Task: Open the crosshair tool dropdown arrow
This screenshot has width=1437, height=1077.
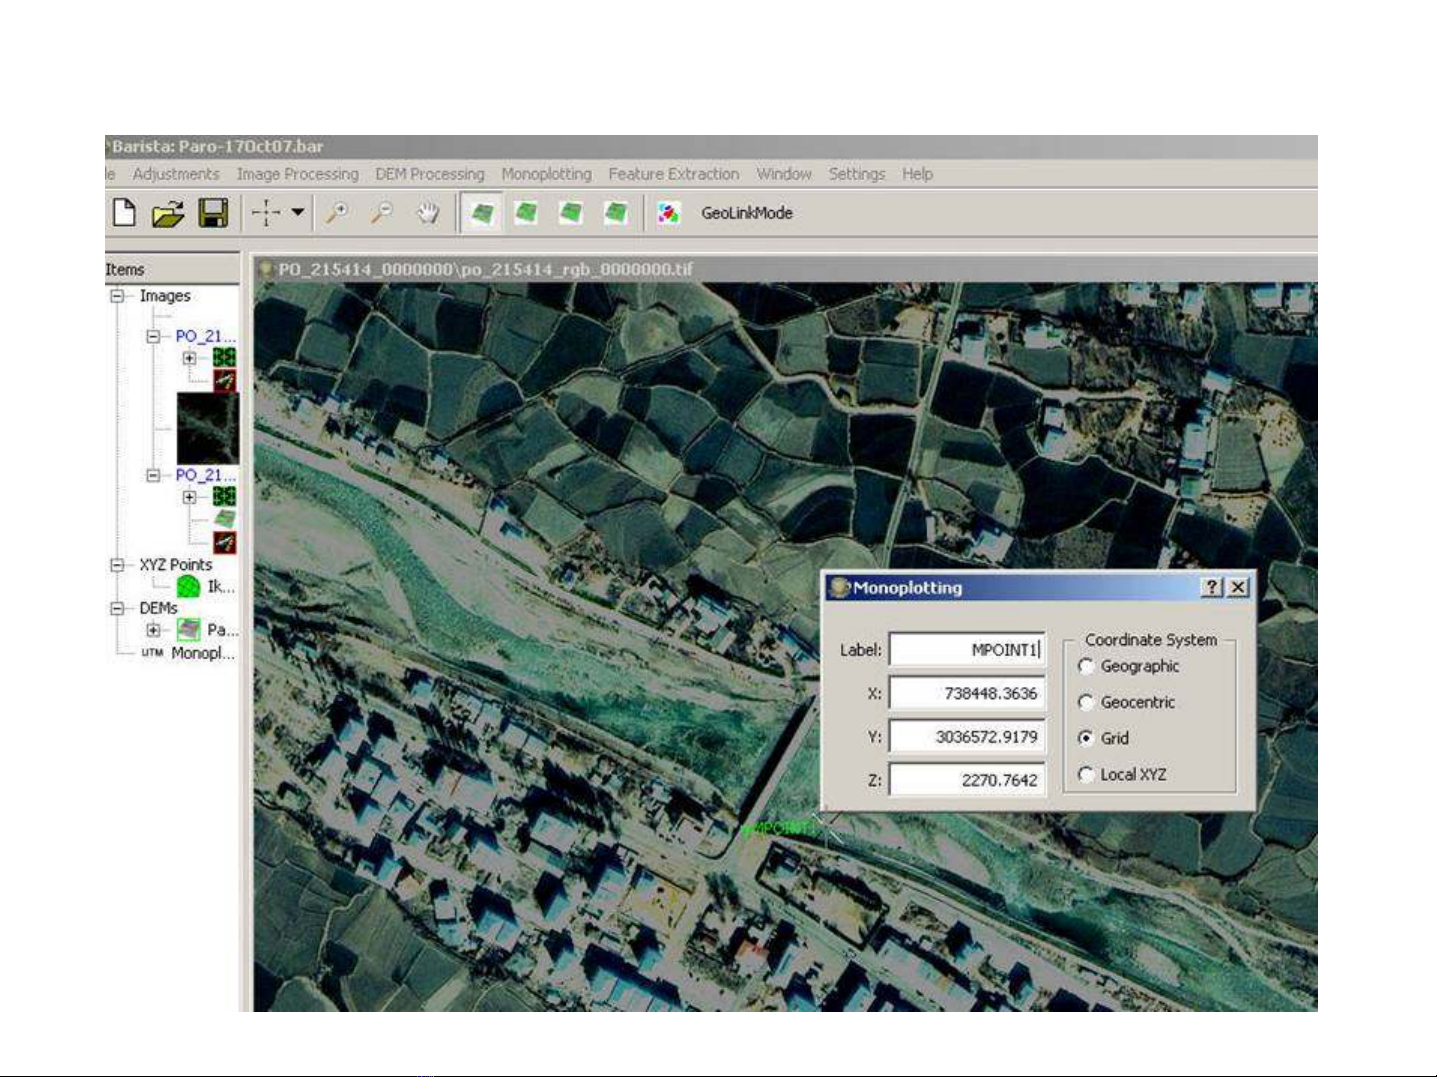Action: (297, 212)
